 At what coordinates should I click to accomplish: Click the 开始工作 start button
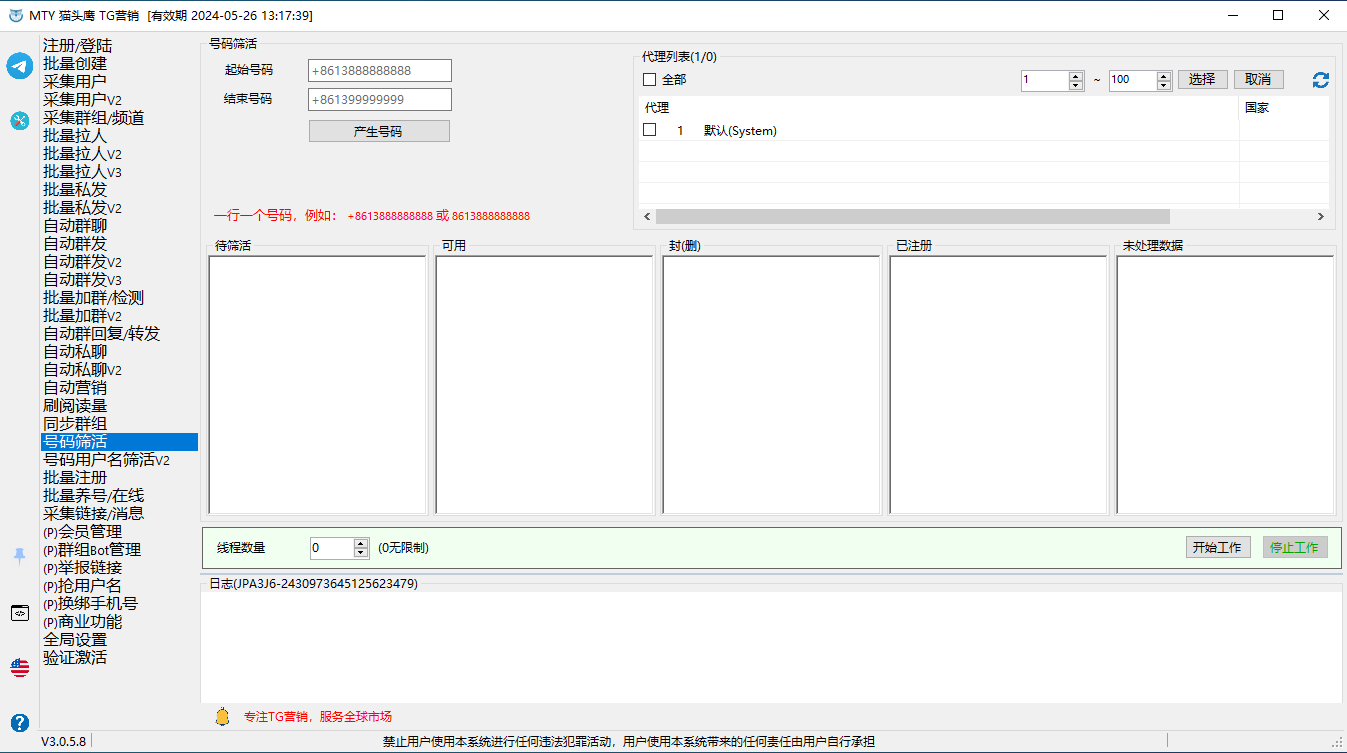[1216, 547]
